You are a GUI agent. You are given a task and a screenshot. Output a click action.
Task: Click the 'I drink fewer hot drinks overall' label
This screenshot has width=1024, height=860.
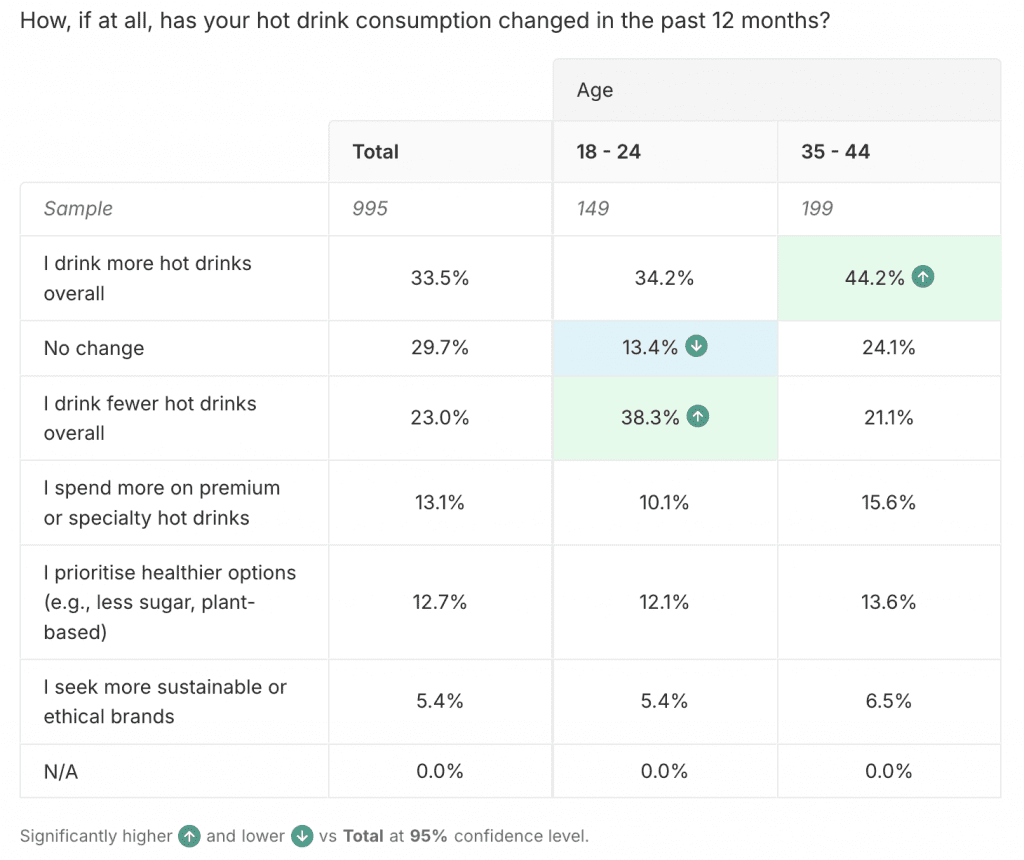[x=150, y=418]
